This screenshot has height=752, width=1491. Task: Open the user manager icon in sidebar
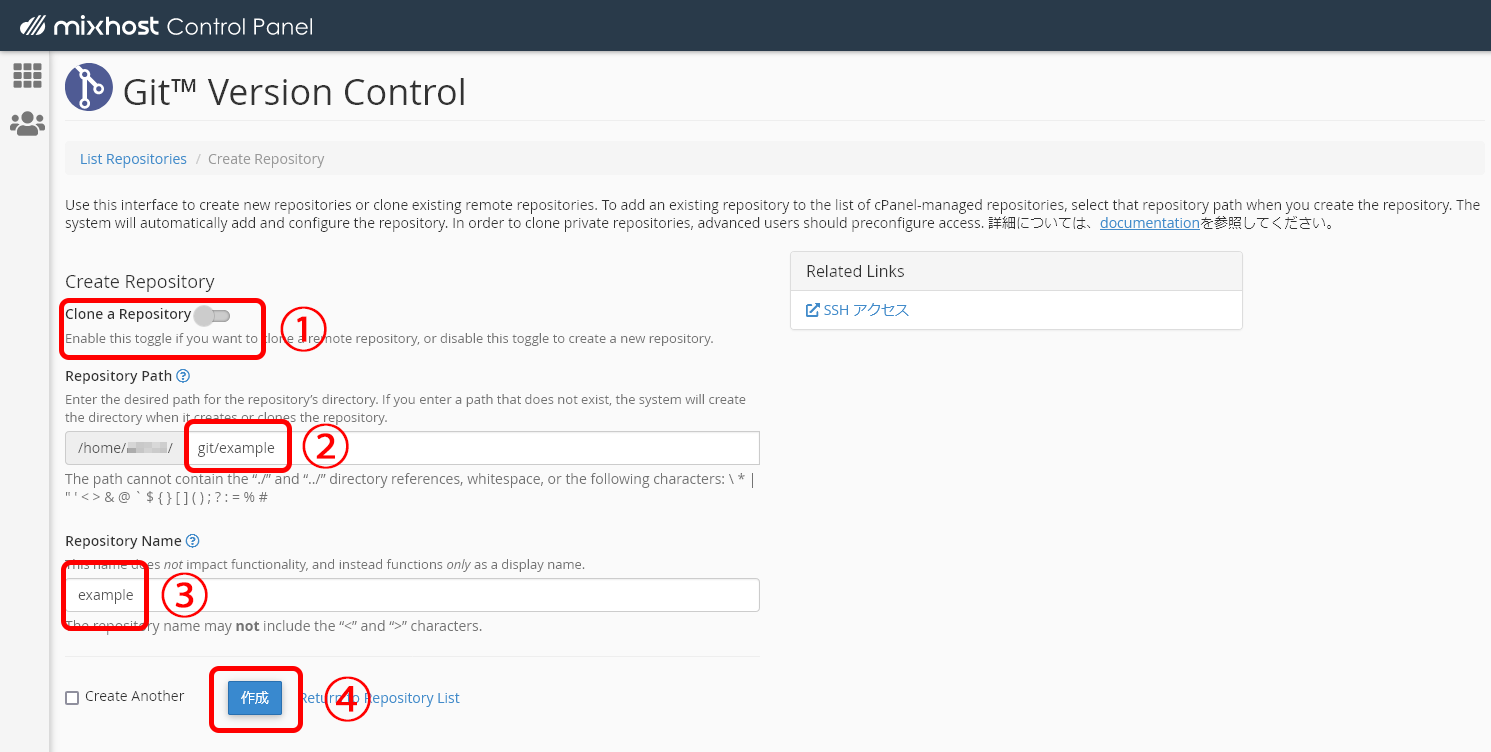[27, 124]
